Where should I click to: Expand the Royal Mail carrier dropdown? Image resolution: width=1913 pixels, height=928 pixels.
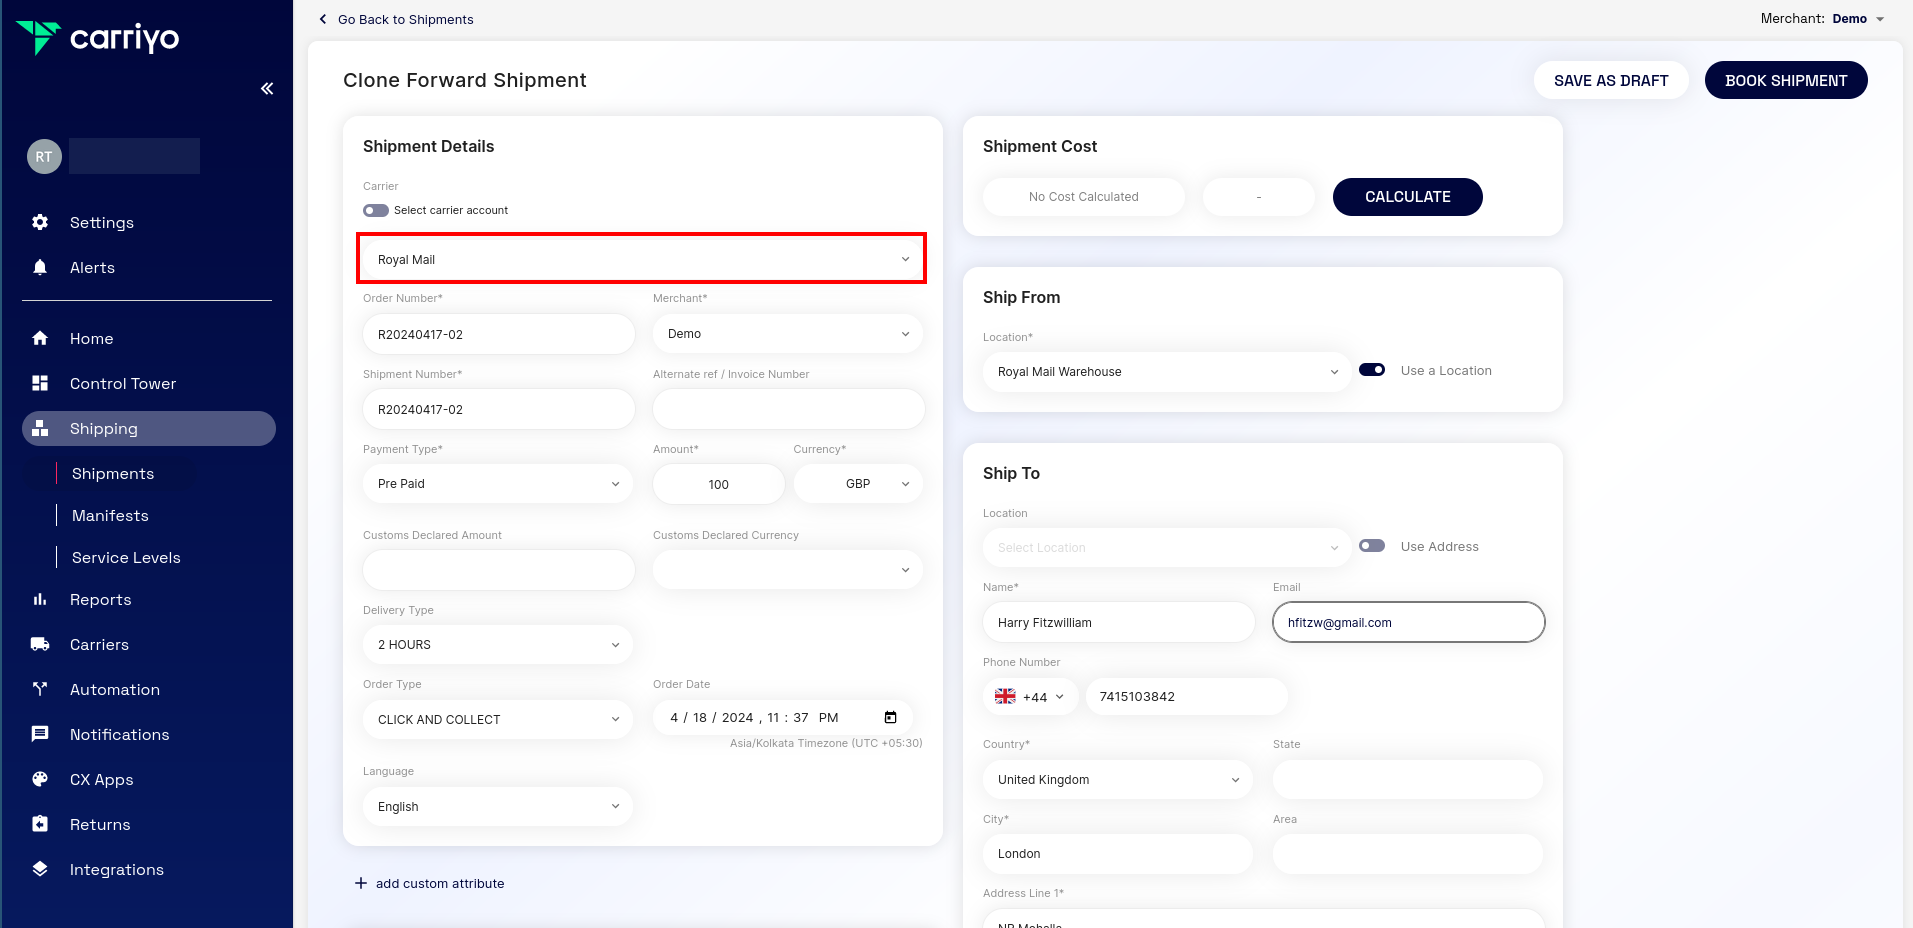point(641,259)
